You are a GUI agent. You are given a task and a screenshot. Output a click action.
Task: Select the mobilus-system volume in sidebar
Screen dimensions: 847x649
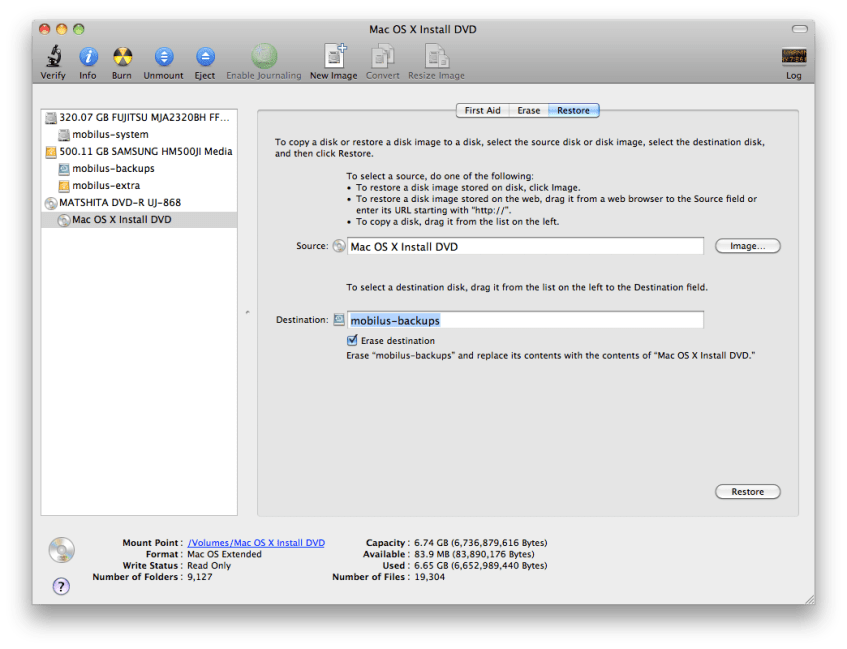[x=110, y=134]
